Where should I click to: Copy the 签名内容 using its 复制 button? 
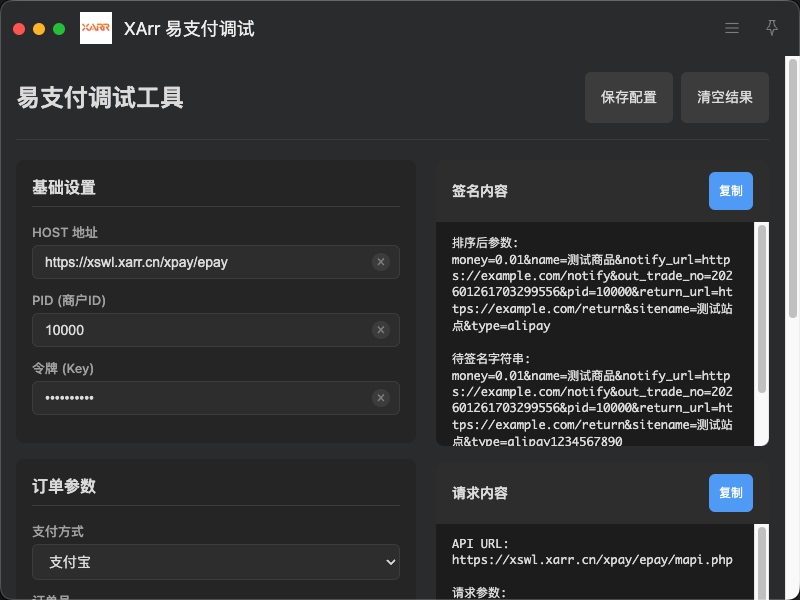(x=731, y=191)
